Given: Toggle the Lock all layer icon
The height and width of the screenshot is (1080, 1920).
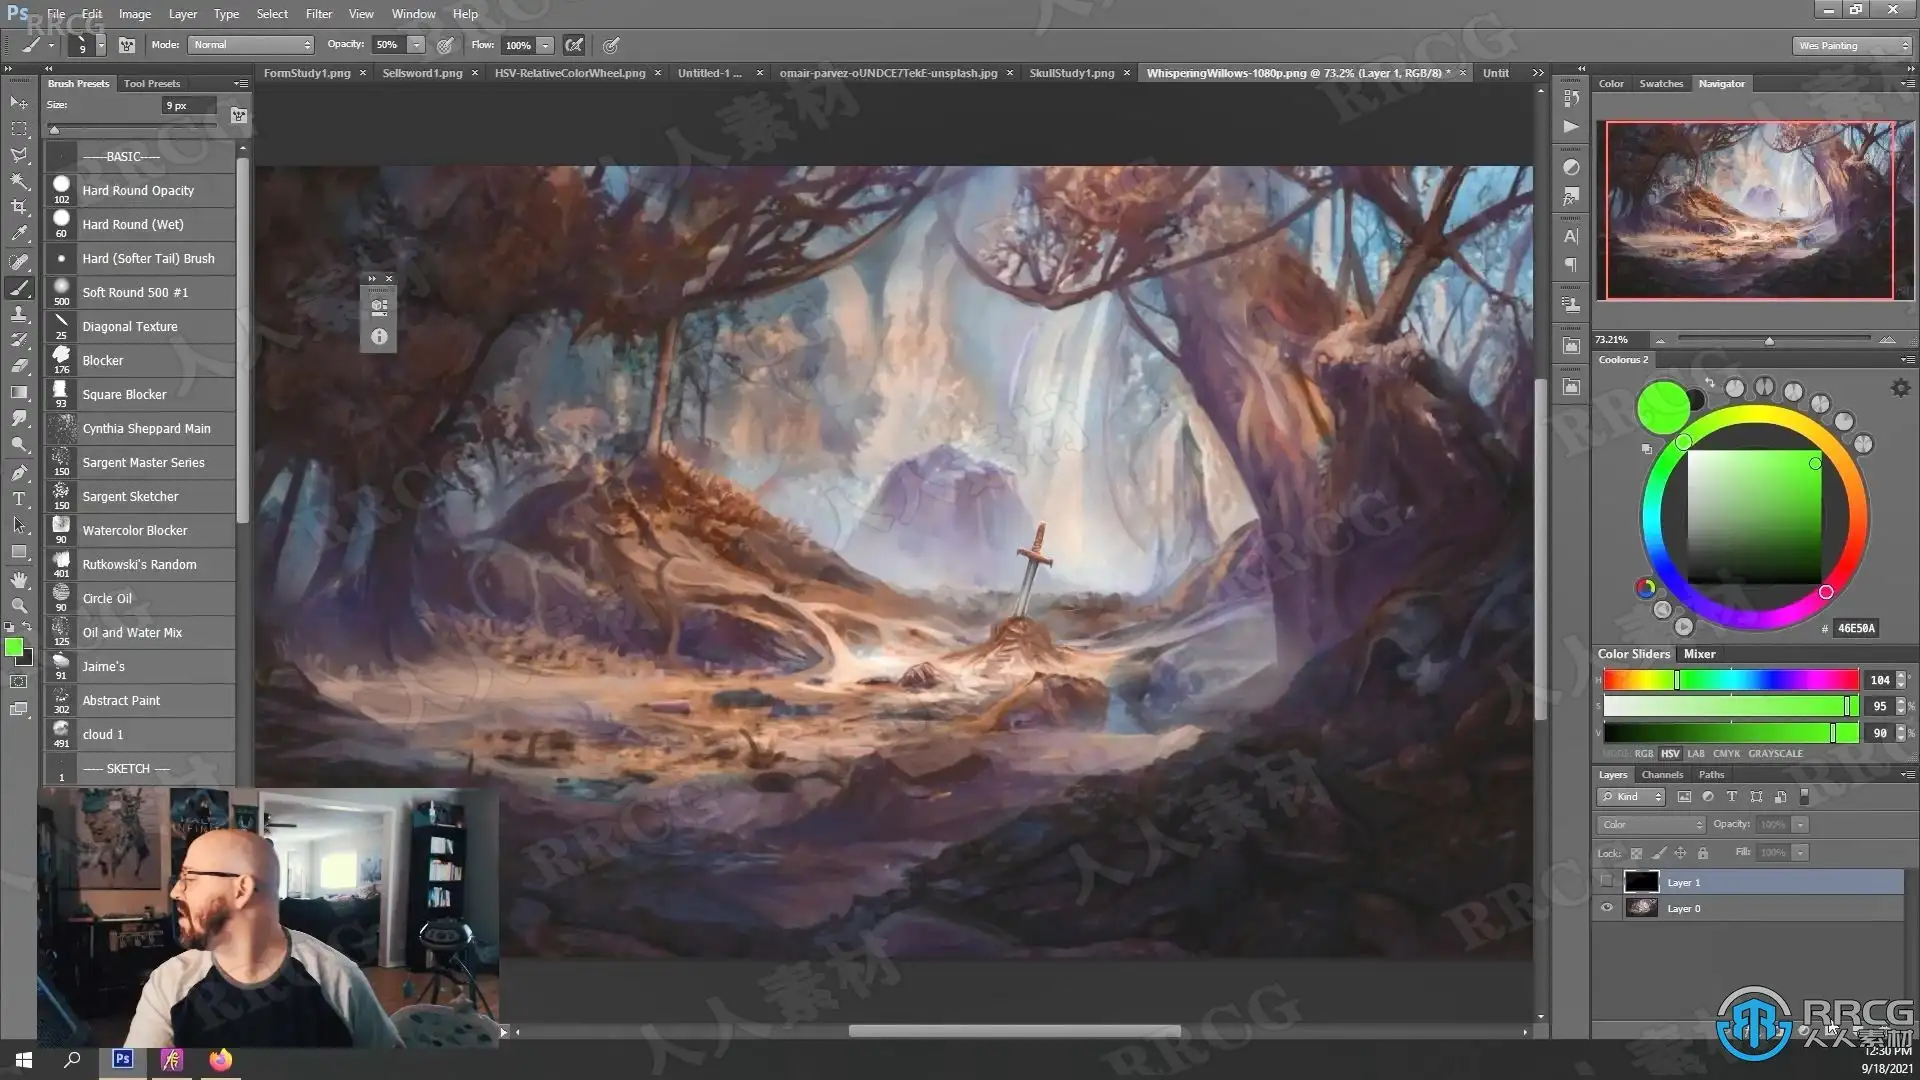Looking at the screenshot, I should (x=1703, y=853).
